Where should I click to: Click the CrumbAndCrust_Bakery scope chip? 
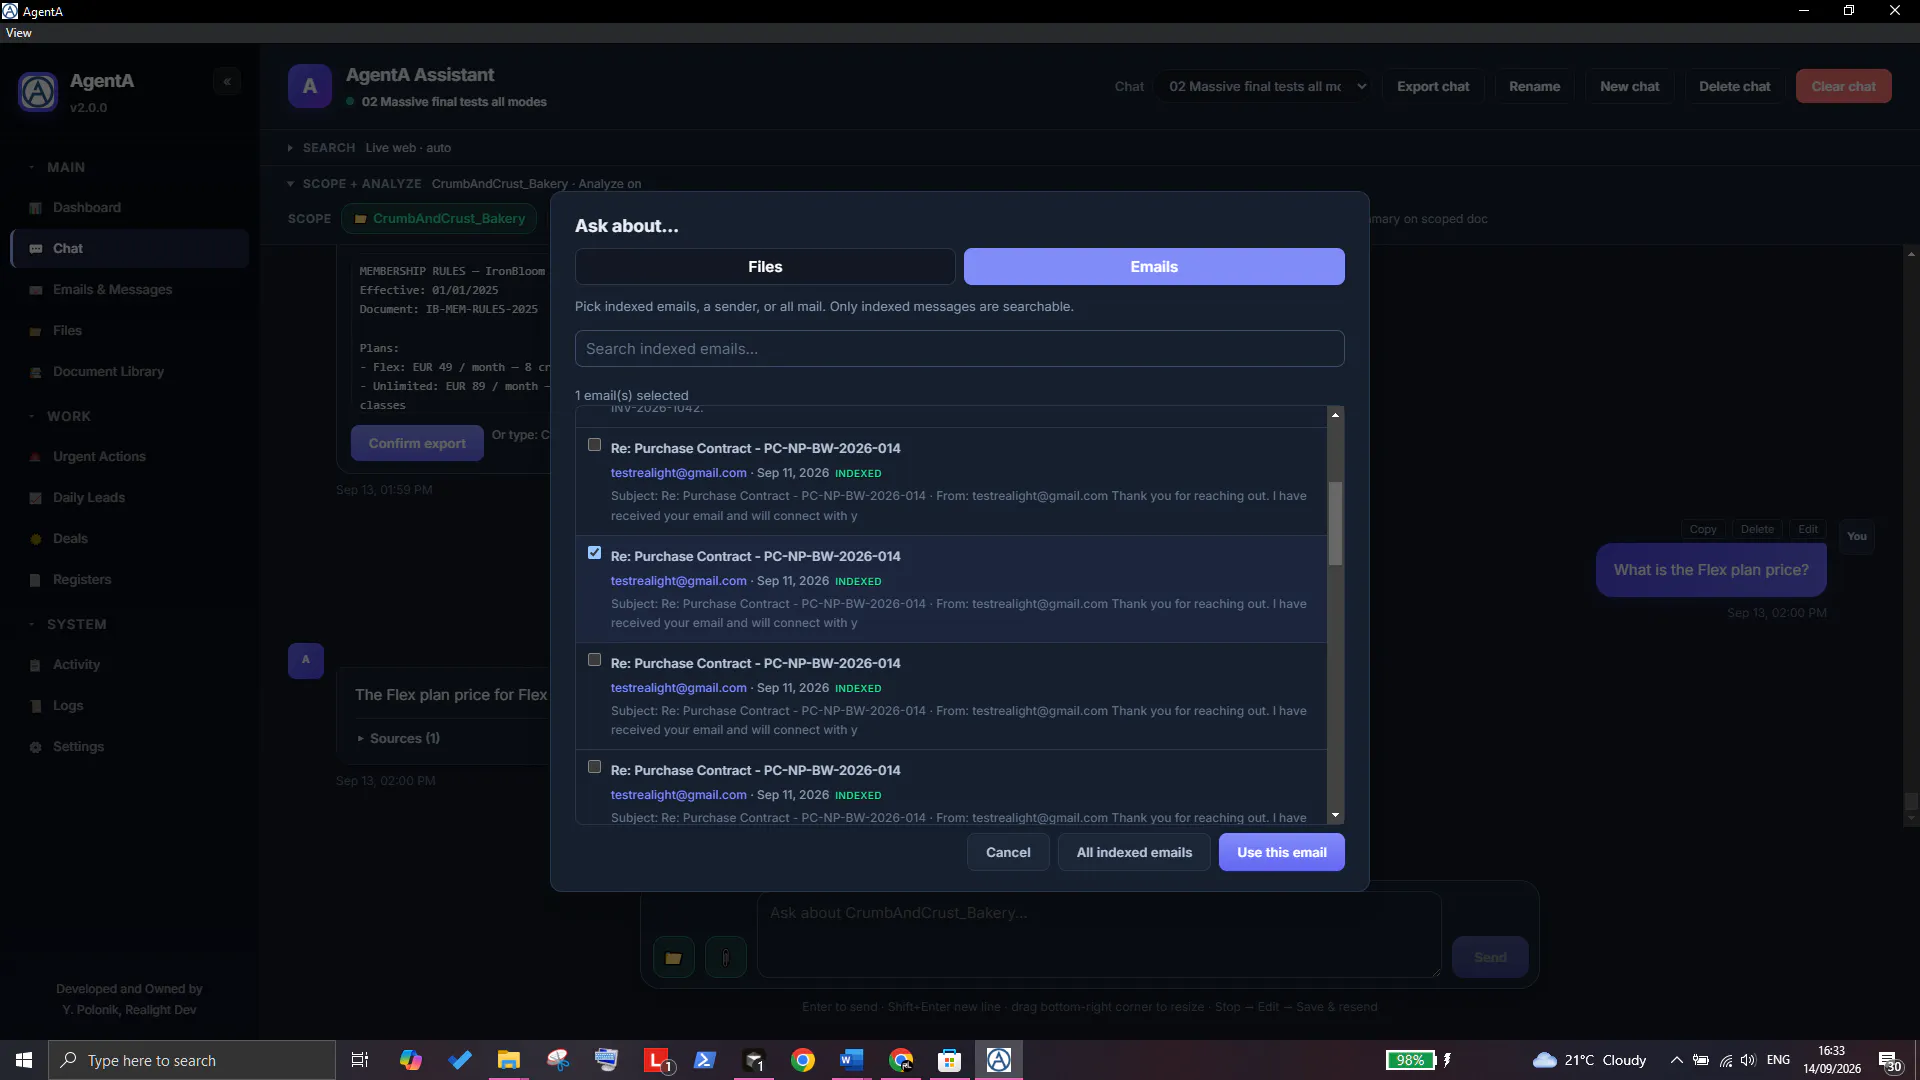point(439,219)
